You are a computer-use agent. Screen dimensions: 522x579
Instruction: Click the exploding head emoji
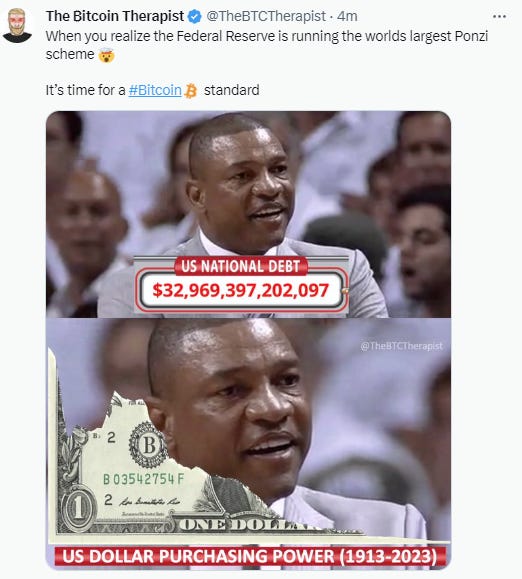[106, 55]
